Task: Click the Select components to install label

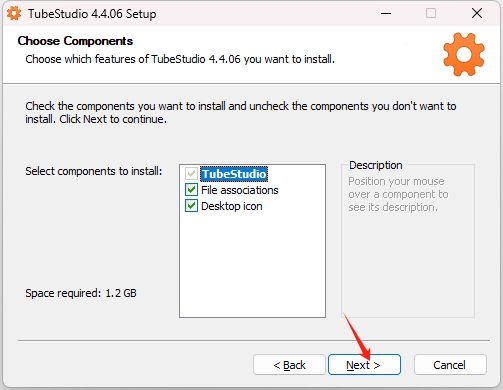Action: (x=94, y=171)
